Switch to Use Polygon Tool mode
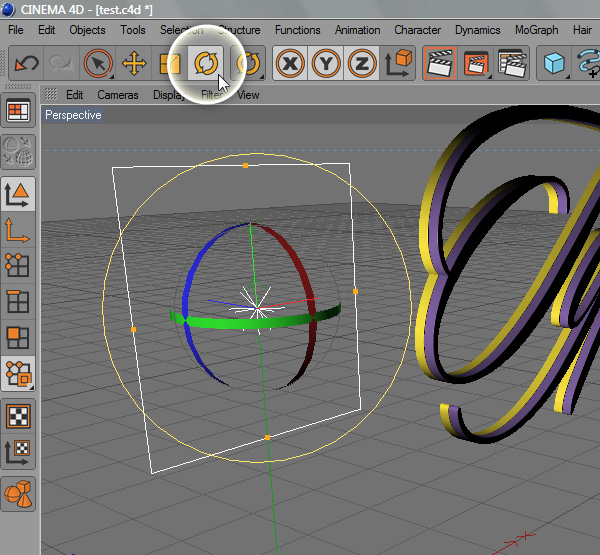Image resolution: width=600 pixels, height=555 pixels. 18,337
